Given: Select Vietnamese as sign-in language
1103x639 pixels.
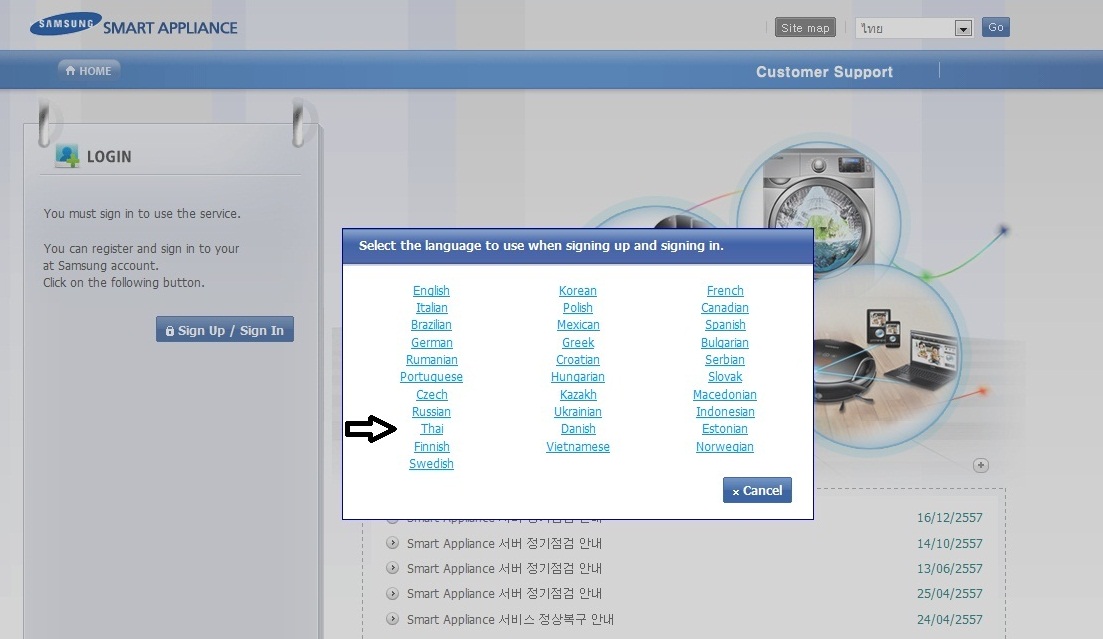Looking at the screenshot, I should coord(578,447).
